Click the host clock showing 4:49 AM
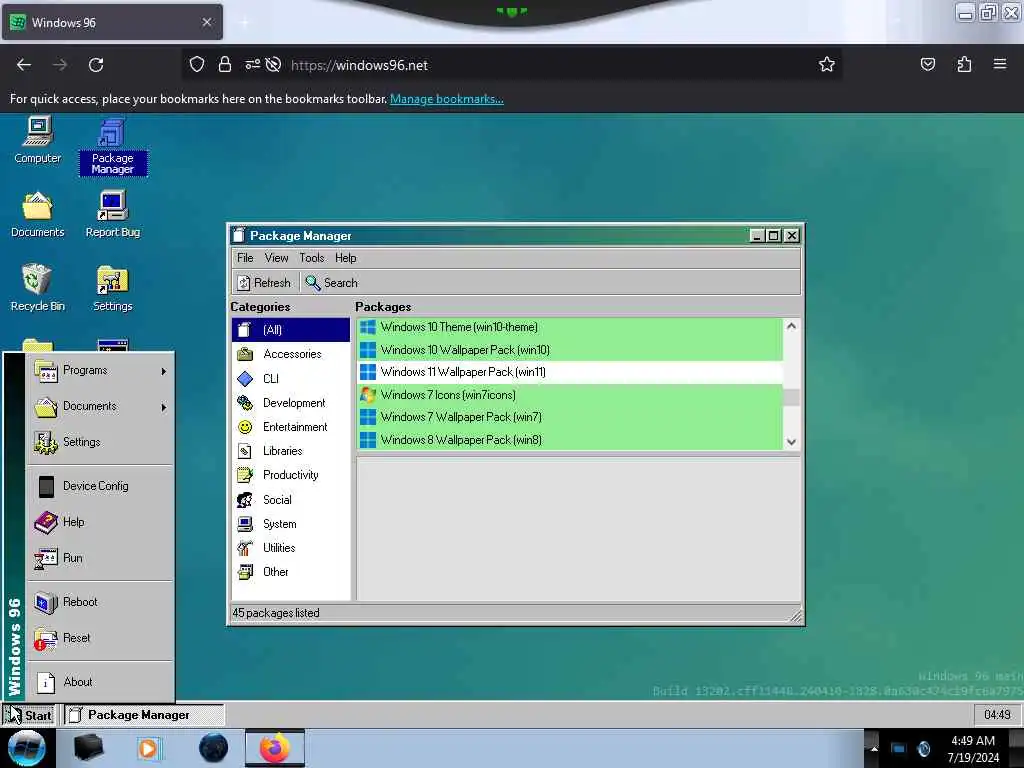The height and width of the screenshot is (768, 1024). pyautogui.click(x=973, y=748)
